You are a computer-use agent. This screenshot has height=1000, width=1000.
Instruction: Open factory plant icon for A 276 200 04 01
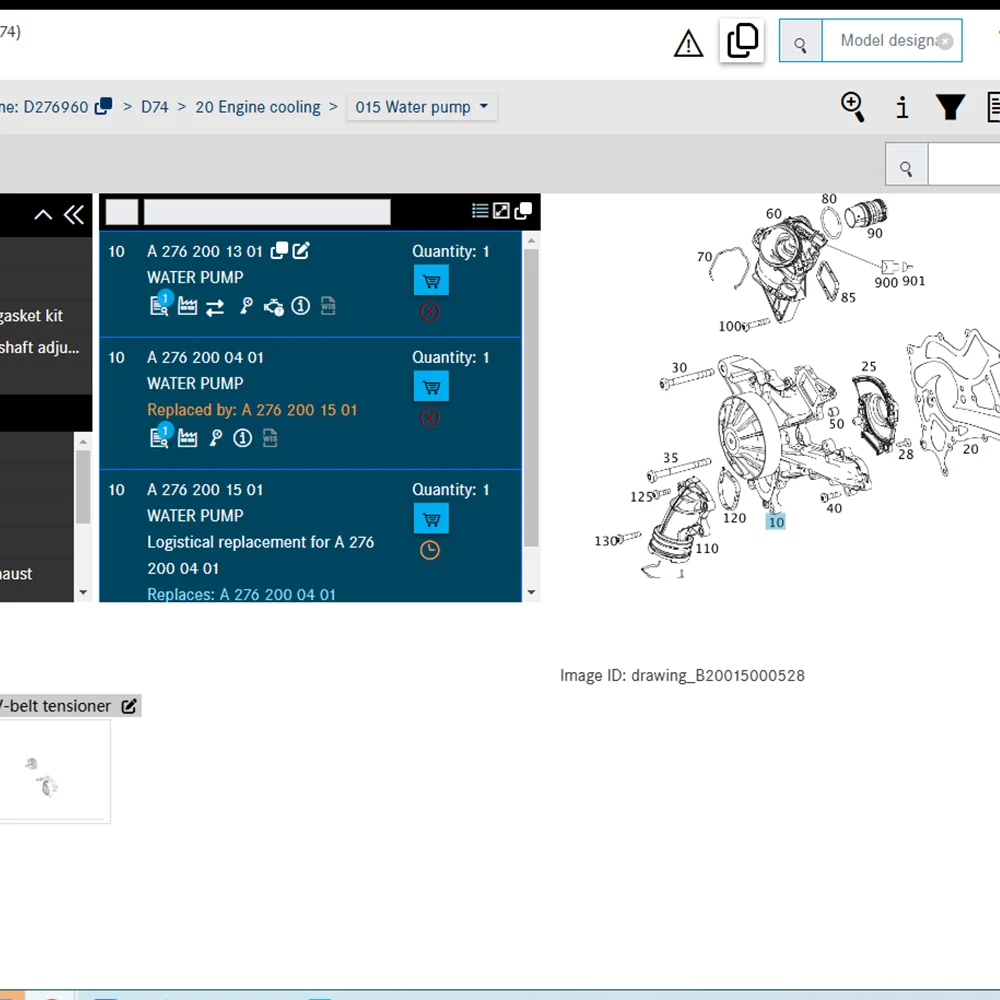pos(187,439)
